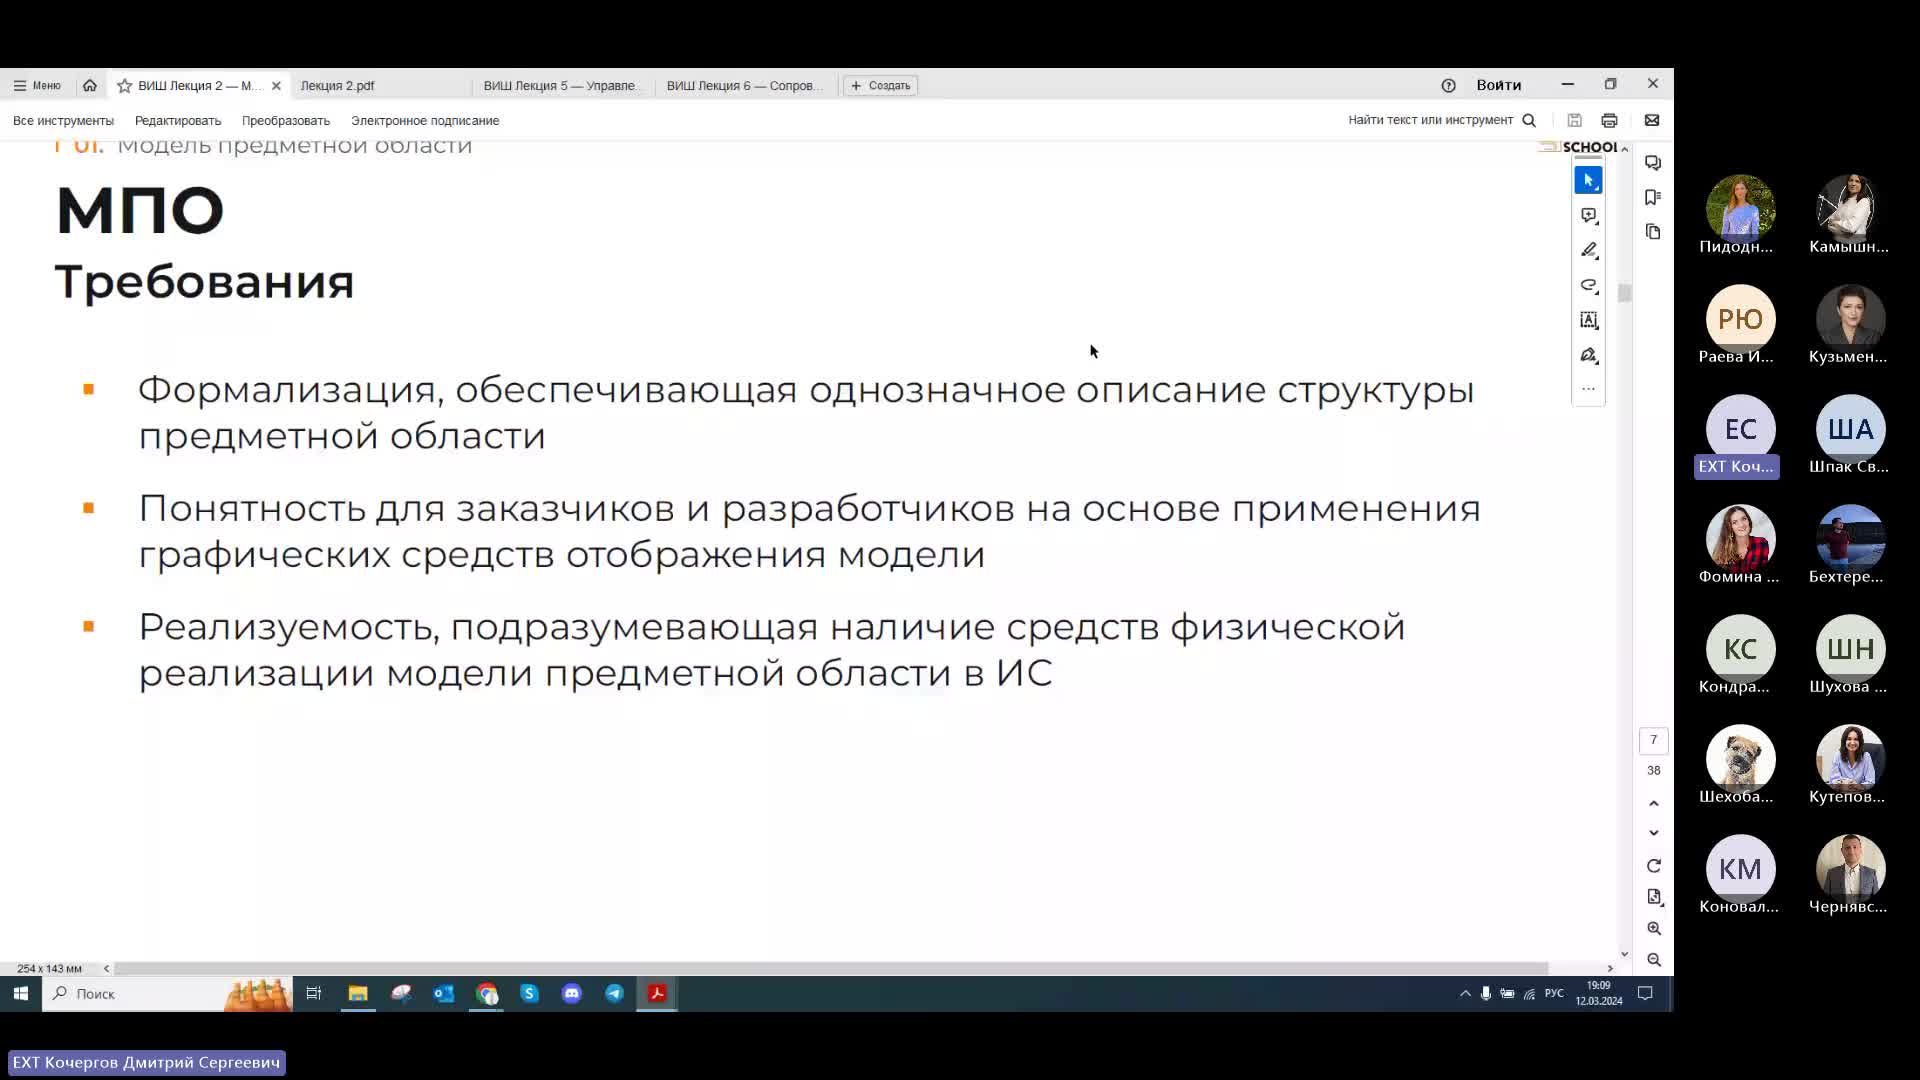Image resolution: width=1920 pixels, height=1080 pixels.
Task: Go to next page with down arrow
Action: click(x=1654, y=832)
